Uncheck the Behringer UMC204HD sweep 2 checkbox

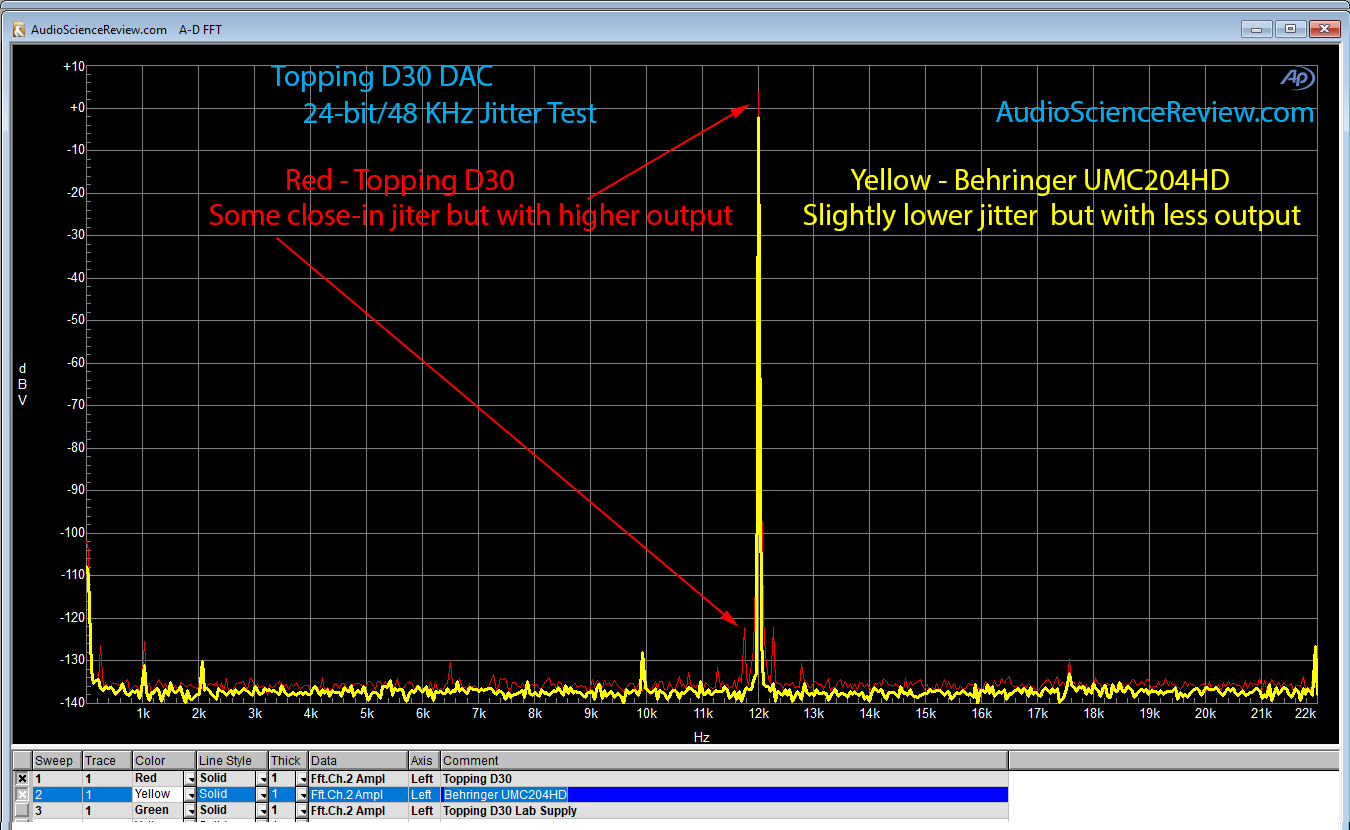(x=22, y=794)
